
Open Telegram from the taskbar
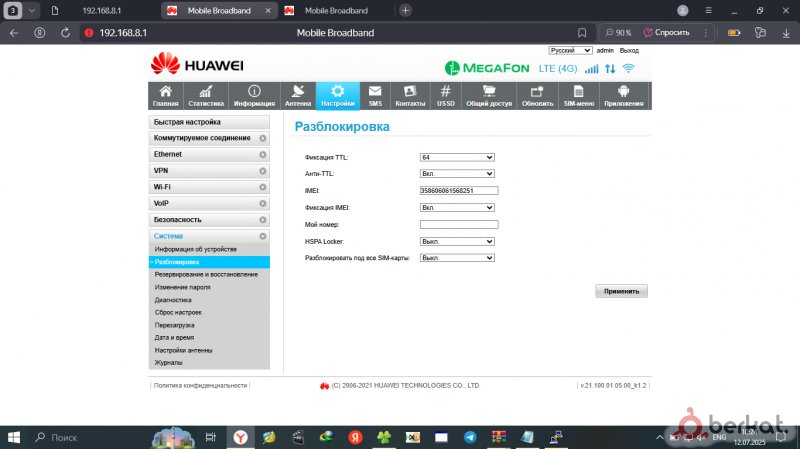click(470, 438)
